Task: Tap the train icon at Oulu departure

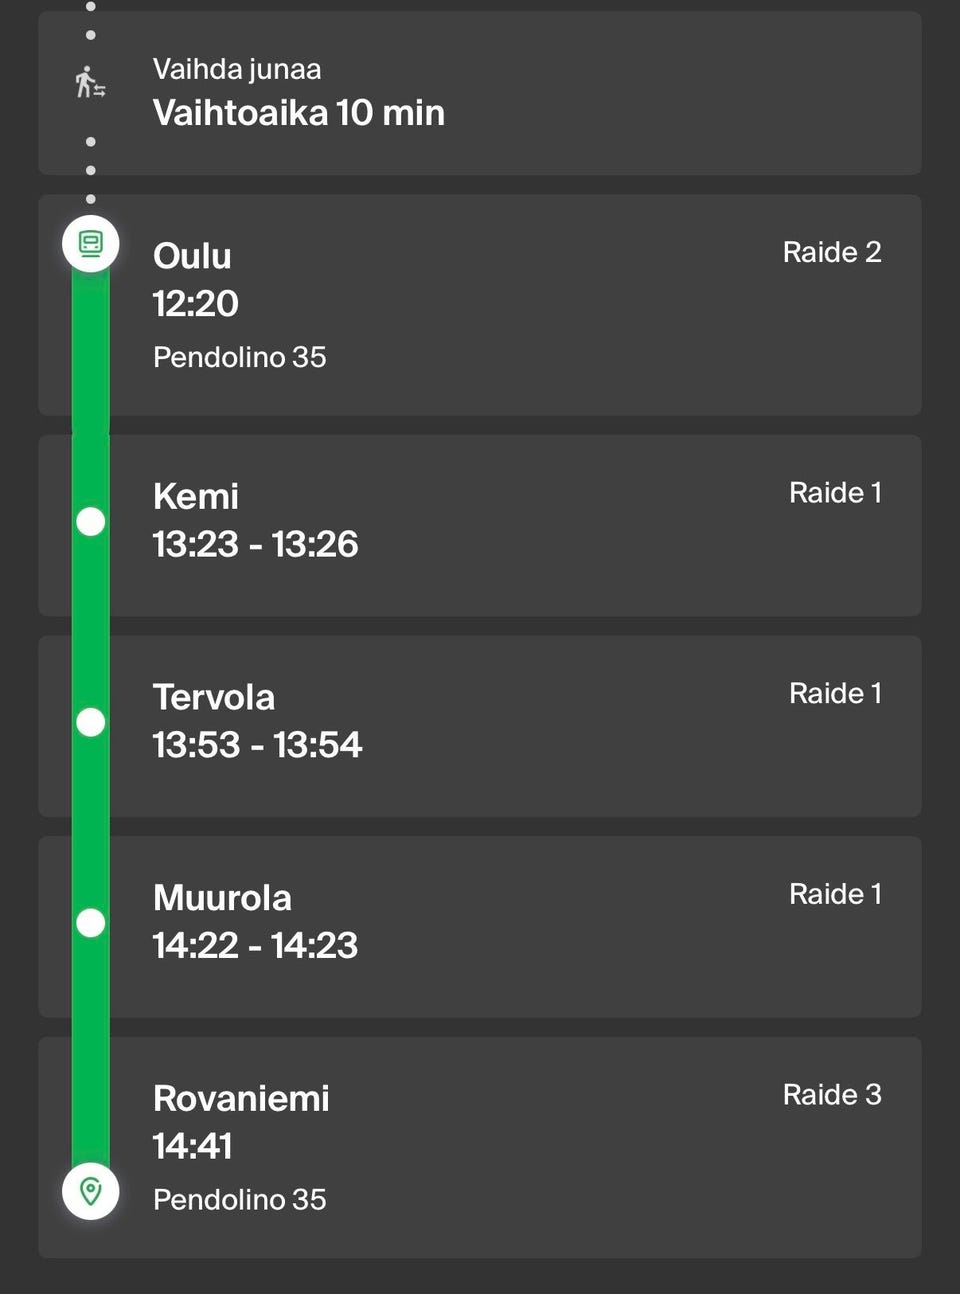Action: click(x=91, y=243)
